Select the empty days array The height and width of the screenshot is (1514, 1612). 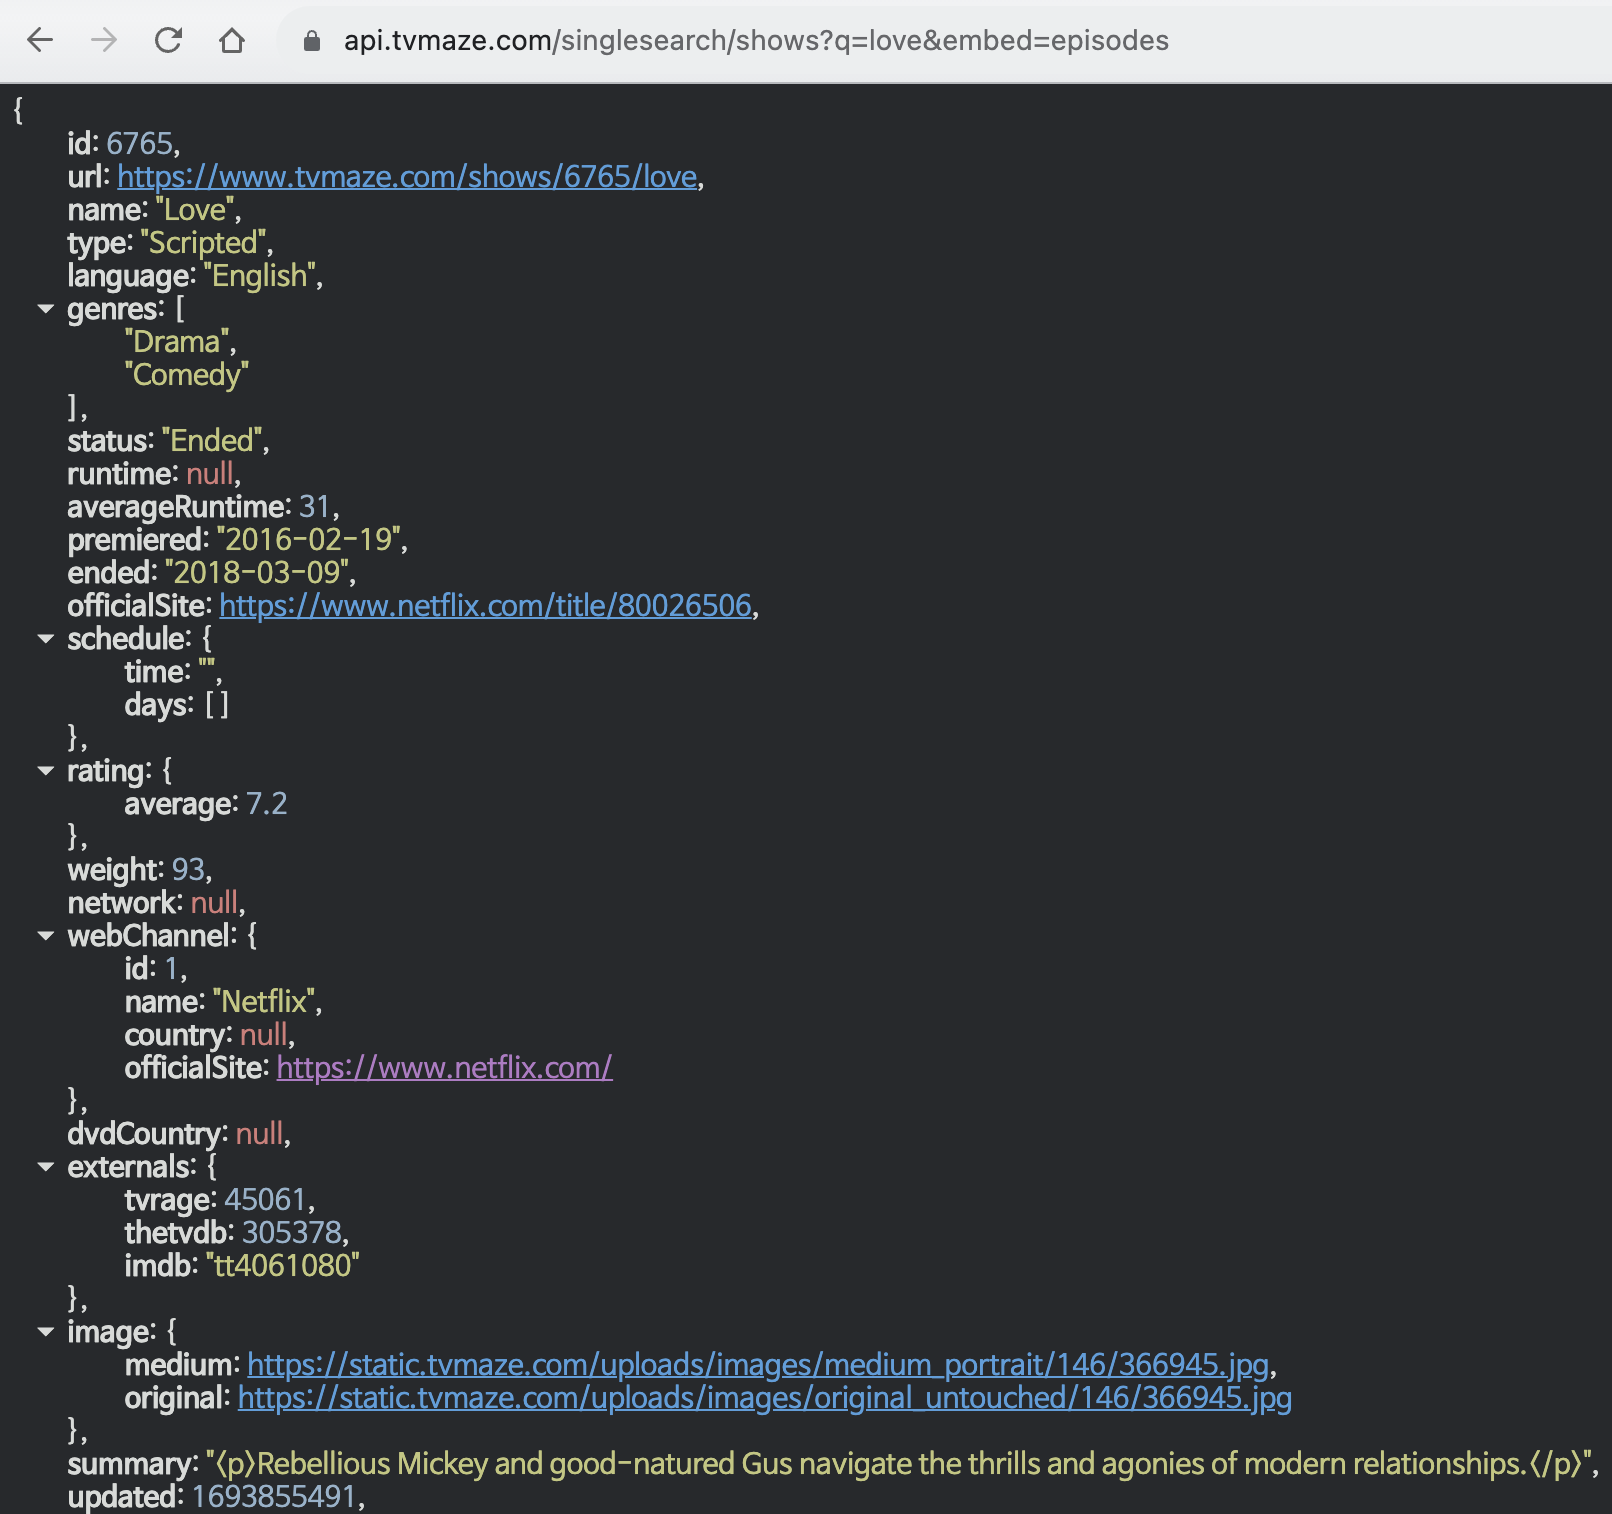217,705
